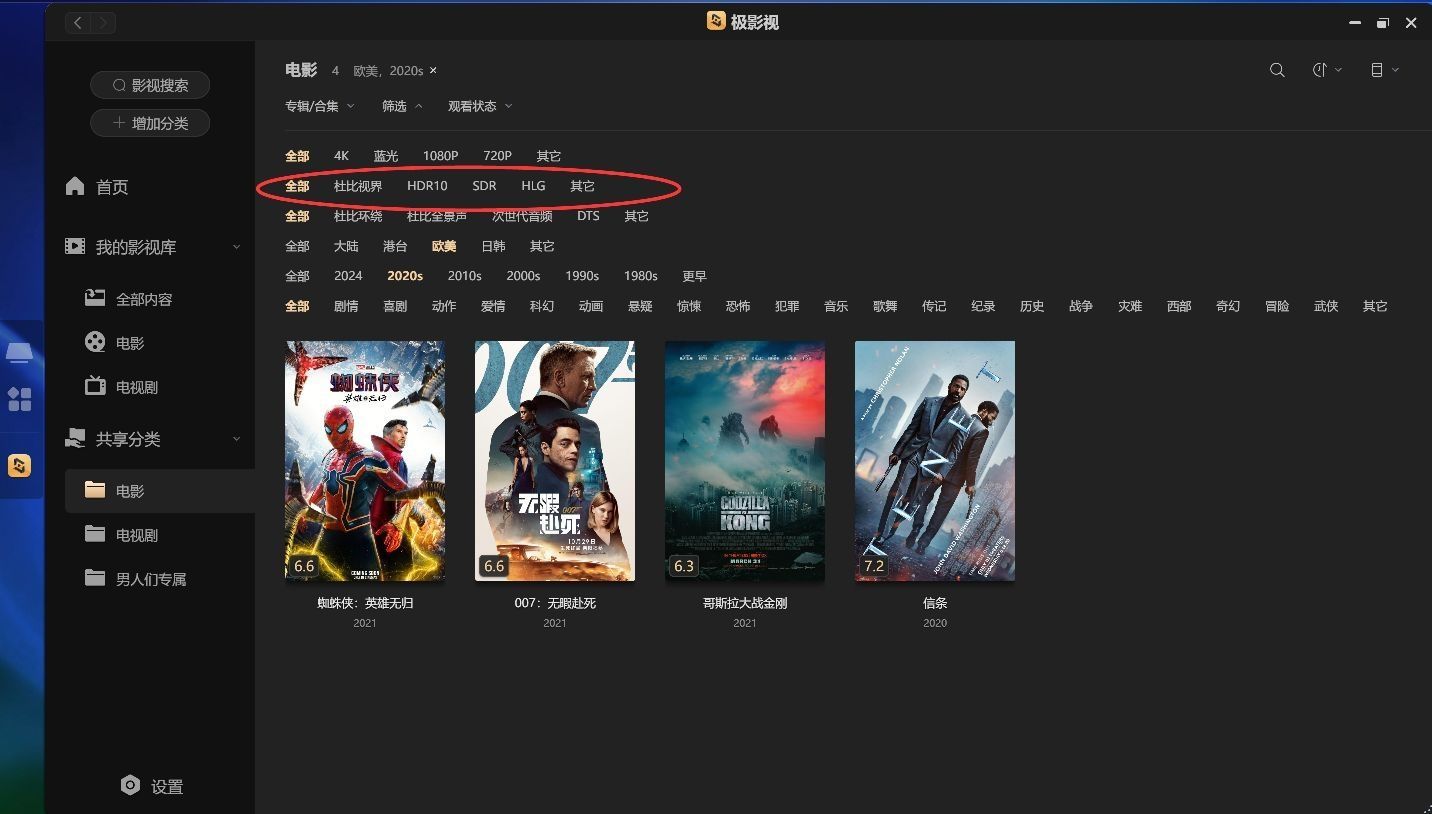Filter by 2010s decade
The height and width of the screenshot is (814, 1432).
464,276
